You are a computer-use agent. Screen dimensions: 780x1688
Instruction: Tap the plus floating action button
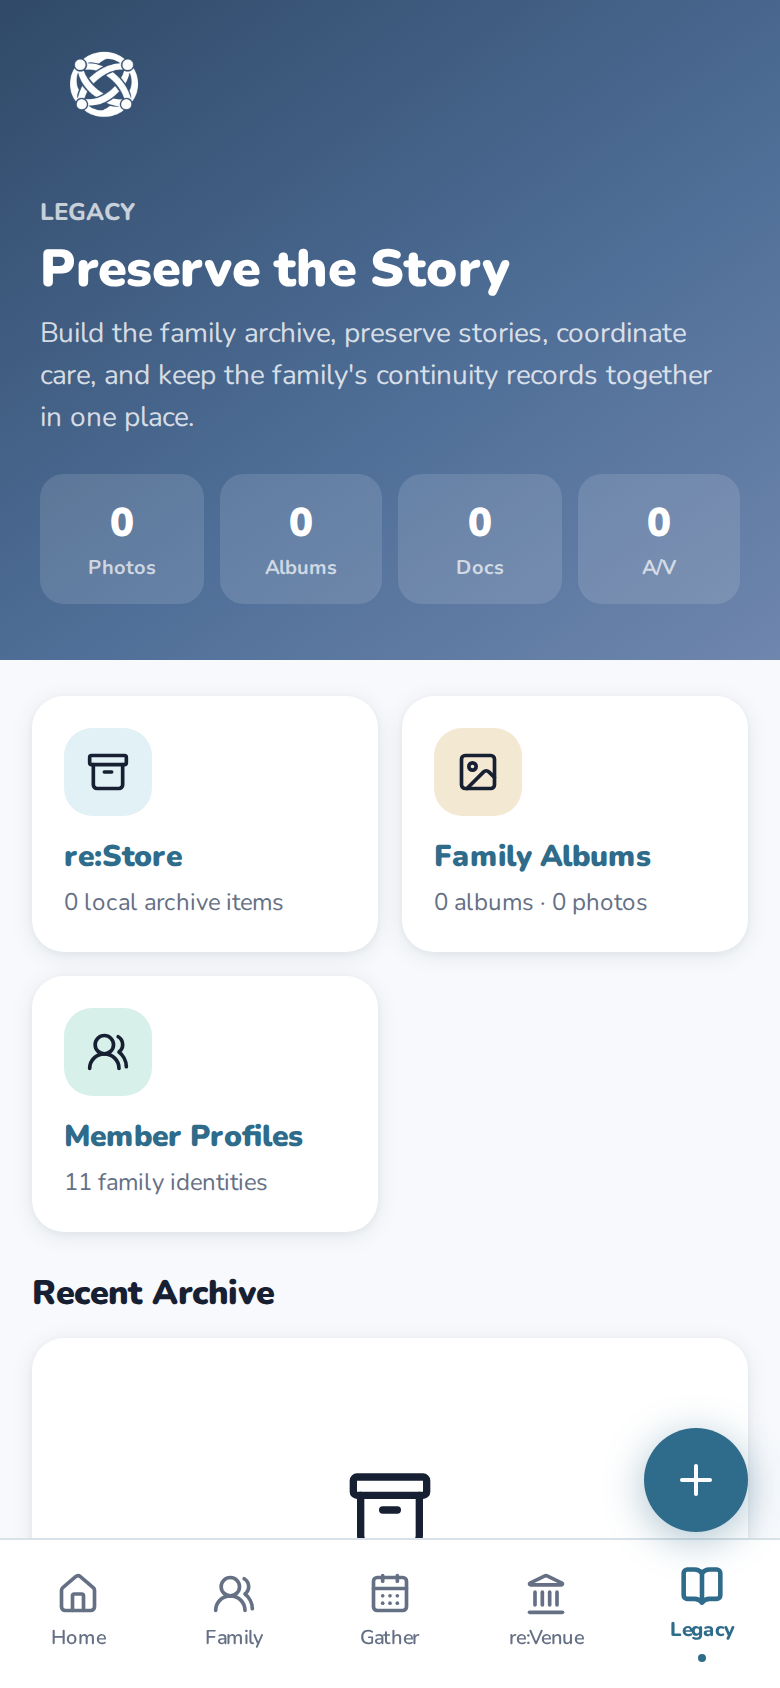click(x=696, y=1480)
